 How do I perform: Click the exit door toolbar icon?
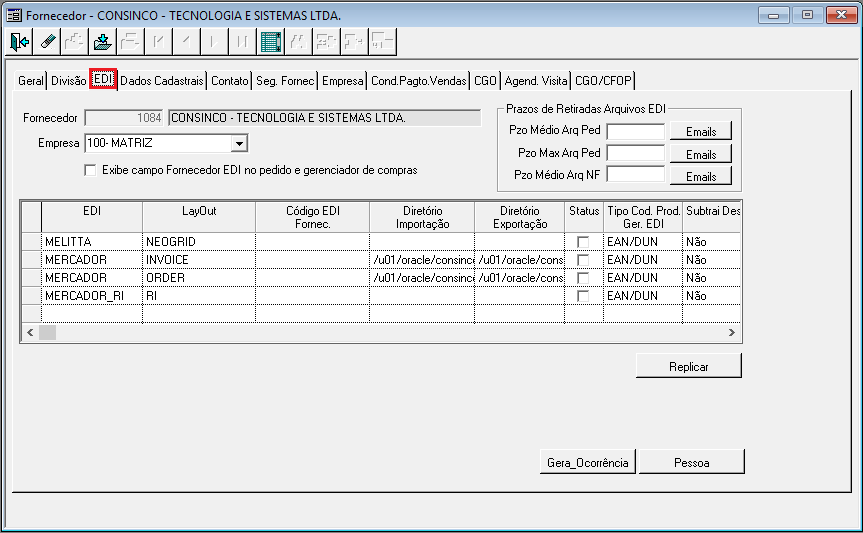19,41
